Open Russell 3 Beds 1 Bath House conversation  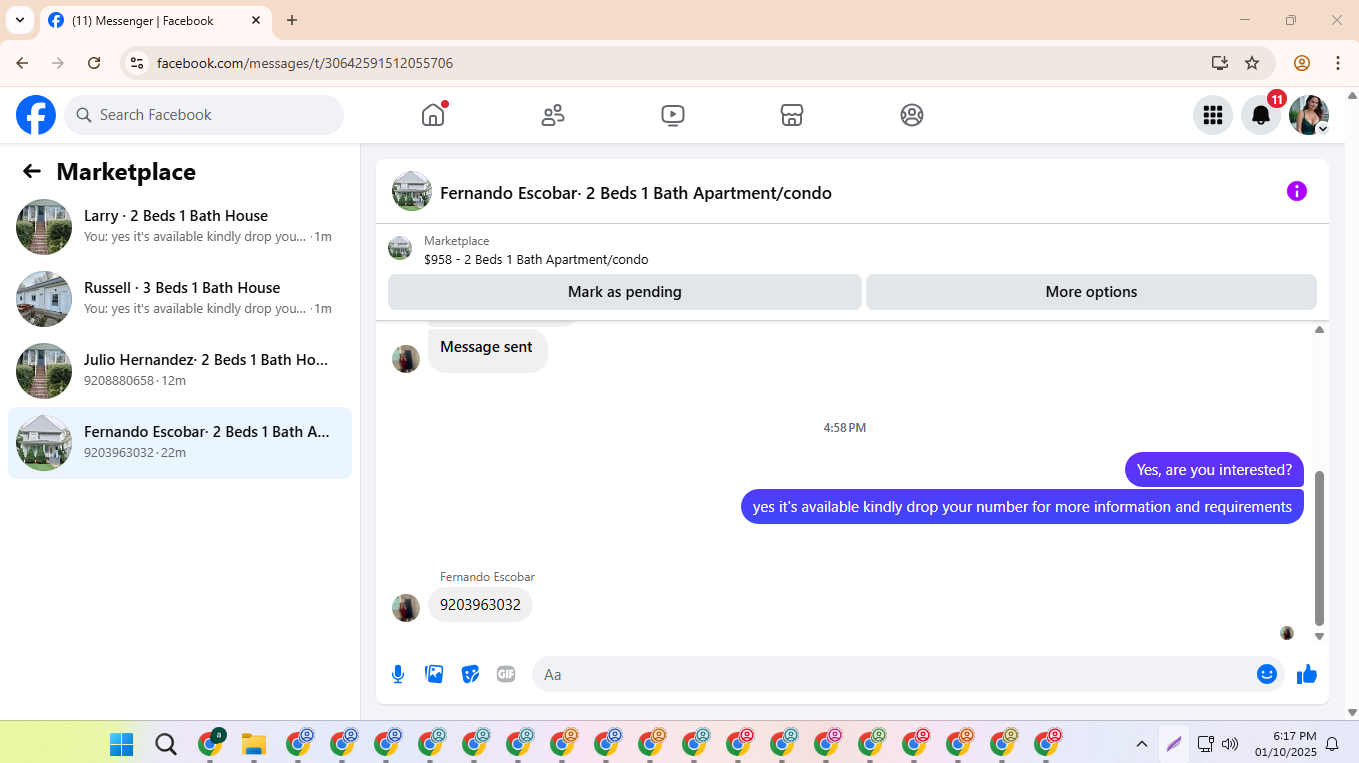(x=180, y=299)
